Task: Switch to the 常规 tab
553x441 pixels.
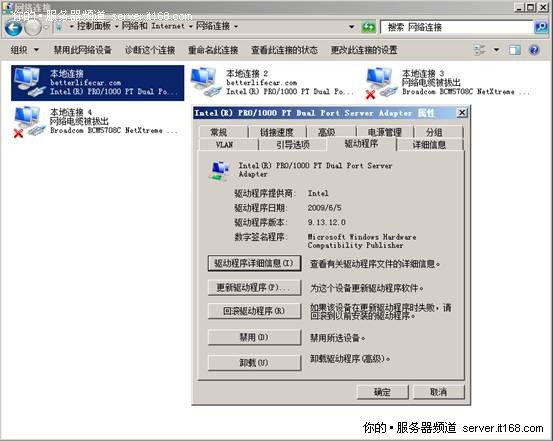Action: pyautogui.click(x=224, y=132)
